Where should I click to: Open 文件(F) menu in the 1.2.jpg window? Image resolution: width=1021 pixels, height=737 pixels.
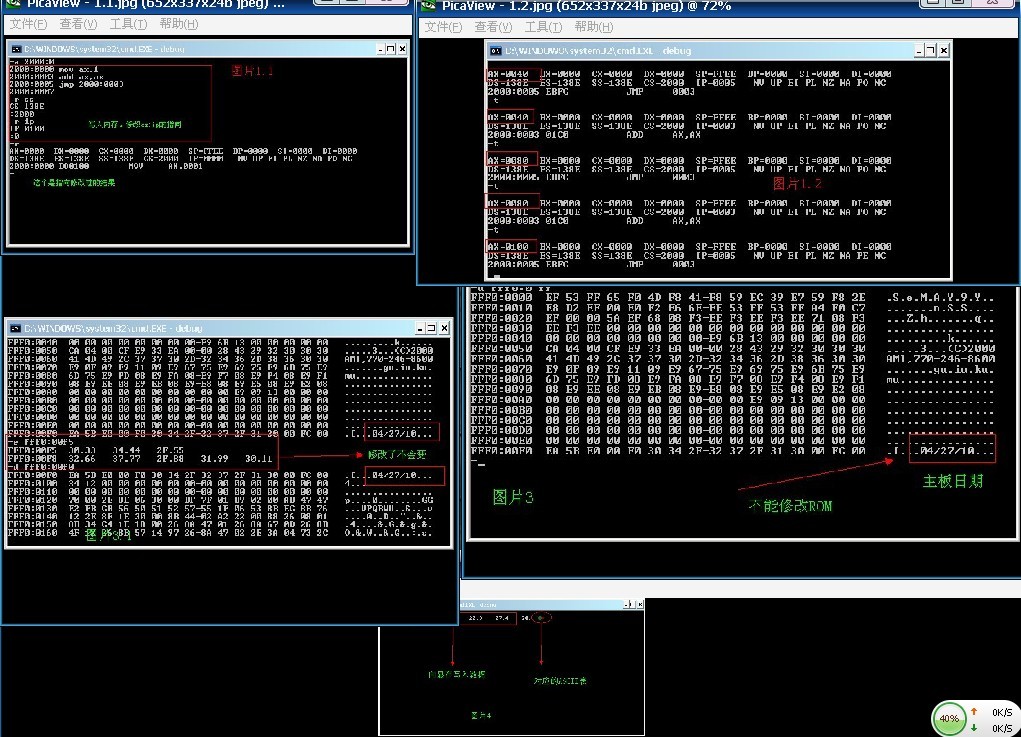click(443, 27)
